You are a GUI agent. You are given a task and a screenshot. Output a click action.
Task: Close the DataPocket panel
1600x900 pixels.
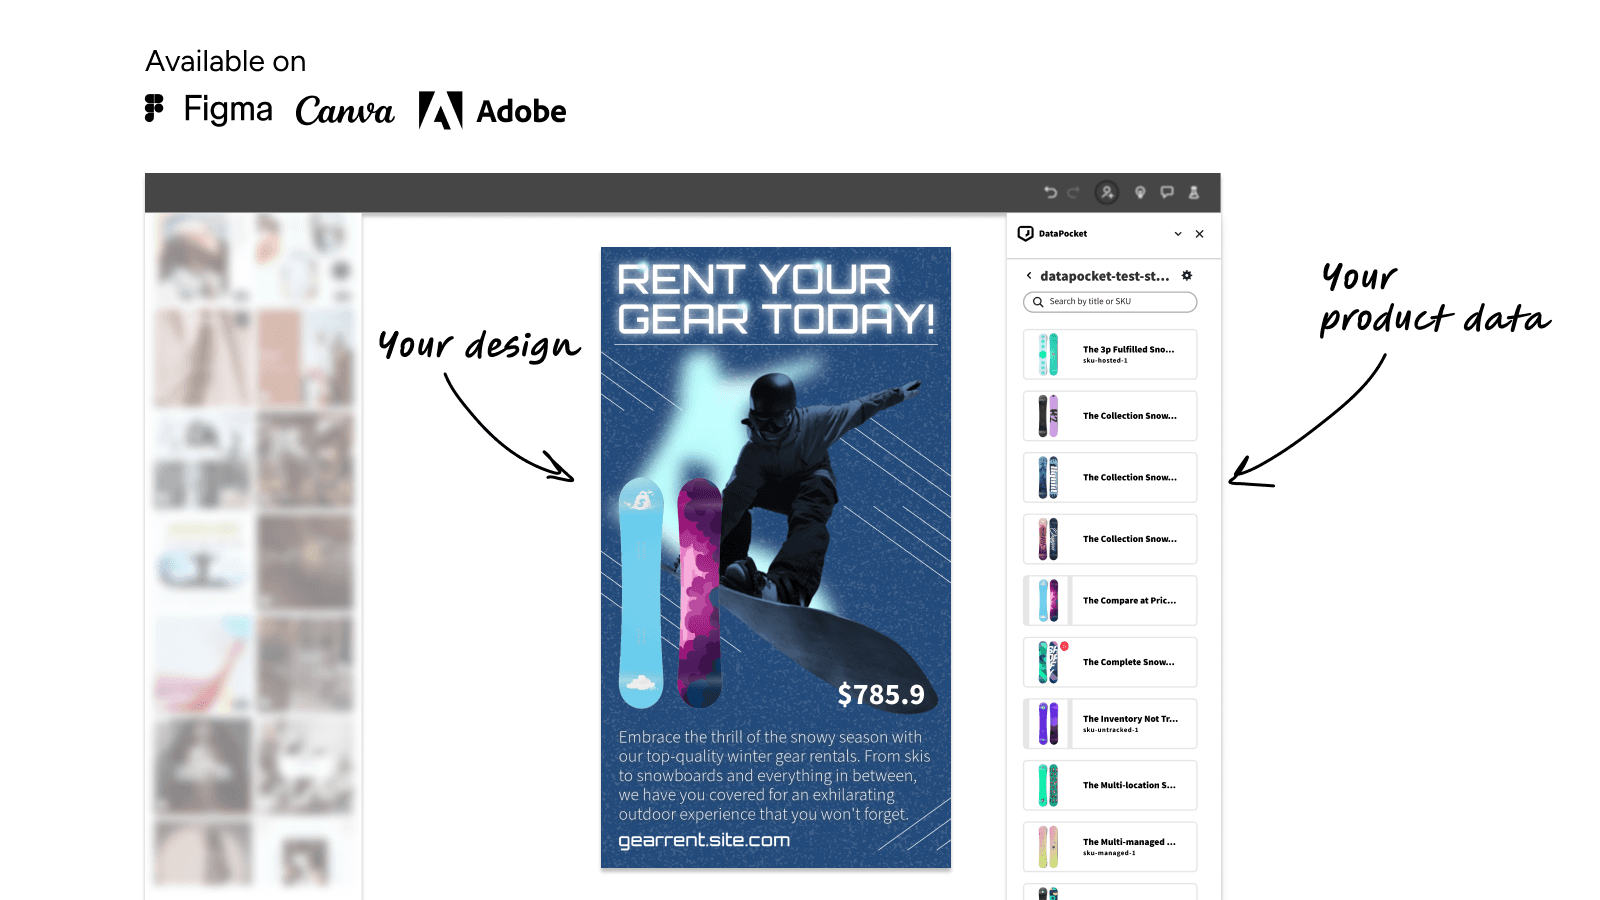tap(1200, 234)
